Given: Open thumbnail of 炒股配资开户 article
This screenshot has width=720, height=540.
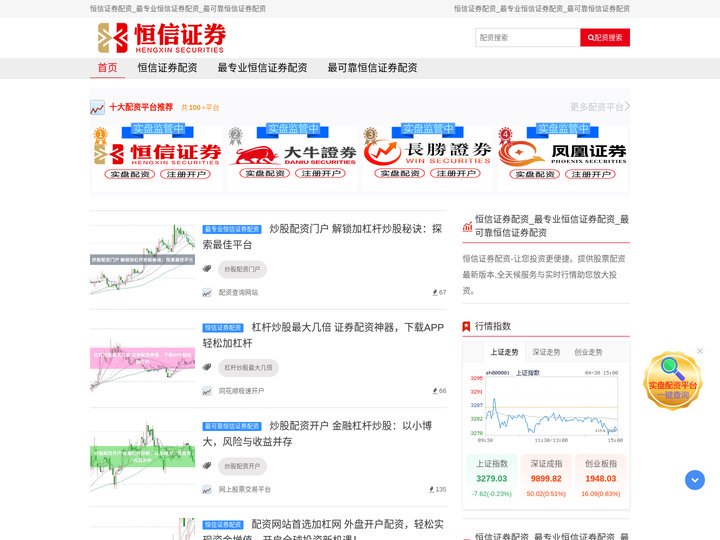Looking at the screenshot, I should (142, 457).
